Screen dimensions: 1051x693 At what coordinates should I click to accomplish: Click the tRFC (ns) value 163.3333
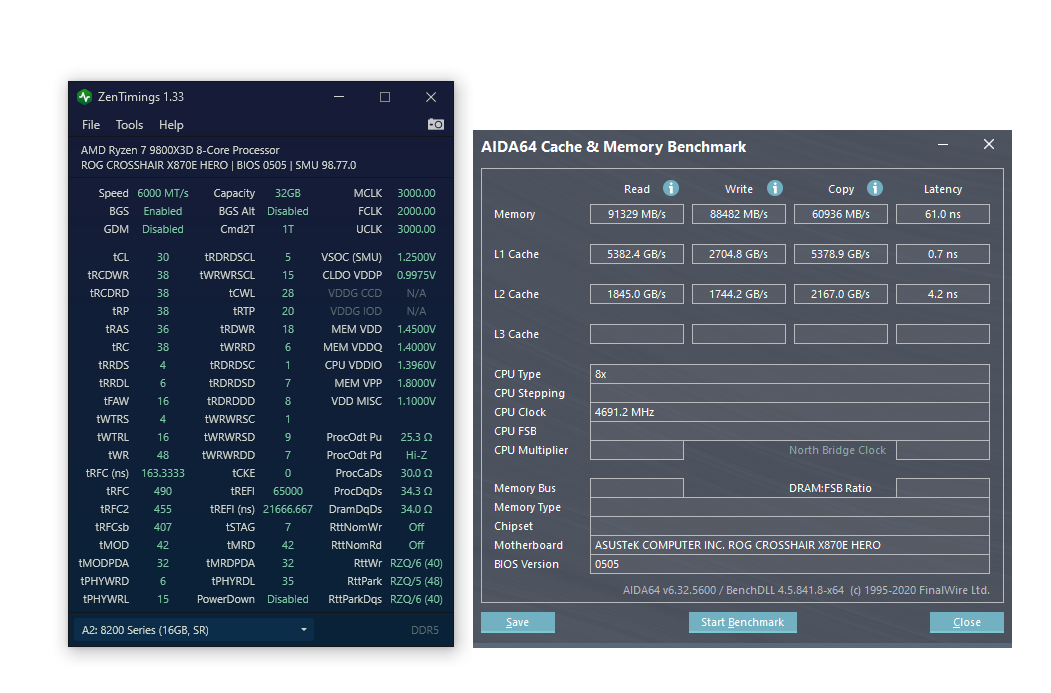click(163, 474)
